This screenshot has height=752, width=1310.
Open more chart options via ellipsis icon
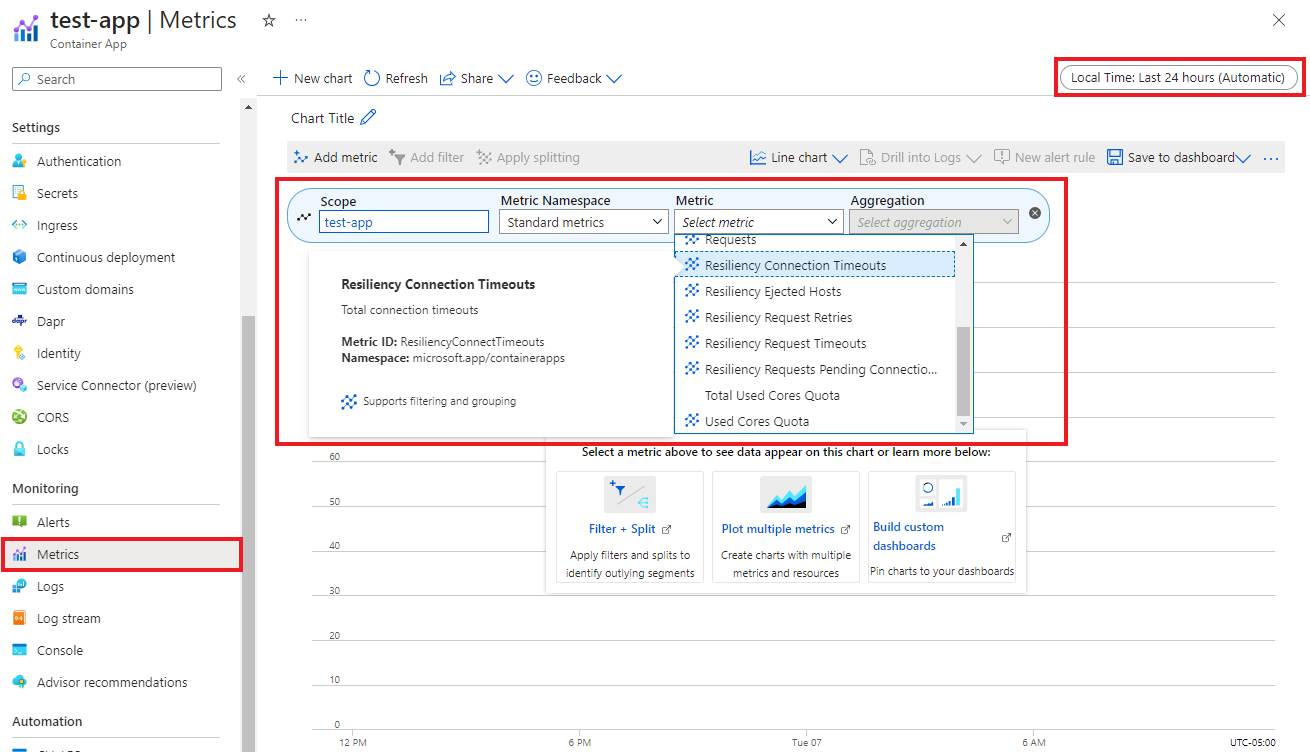[1270, 157]
